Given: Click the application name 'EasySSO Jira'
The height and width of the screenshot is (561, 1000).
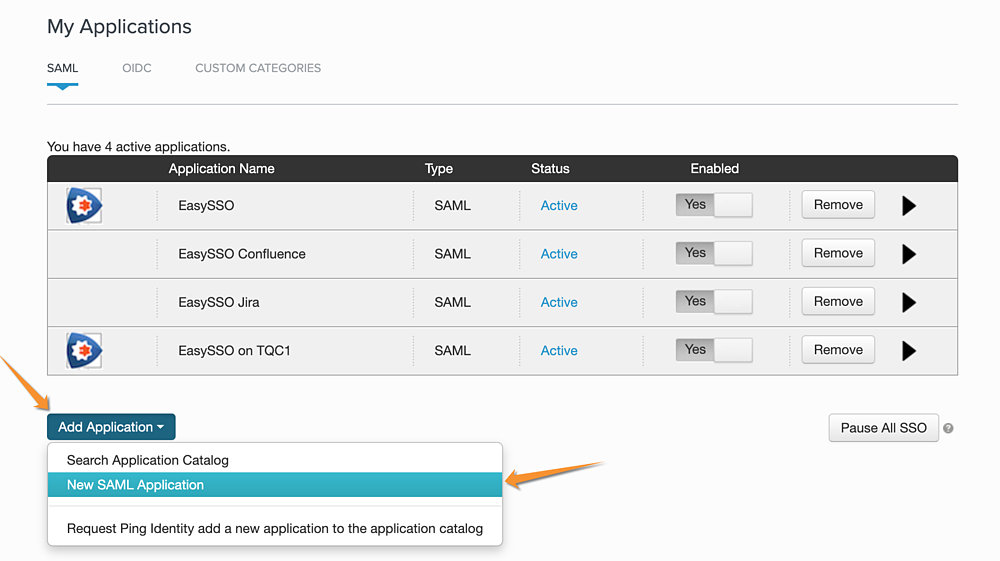Looking at the screenshot, I should tap(219, 302).
